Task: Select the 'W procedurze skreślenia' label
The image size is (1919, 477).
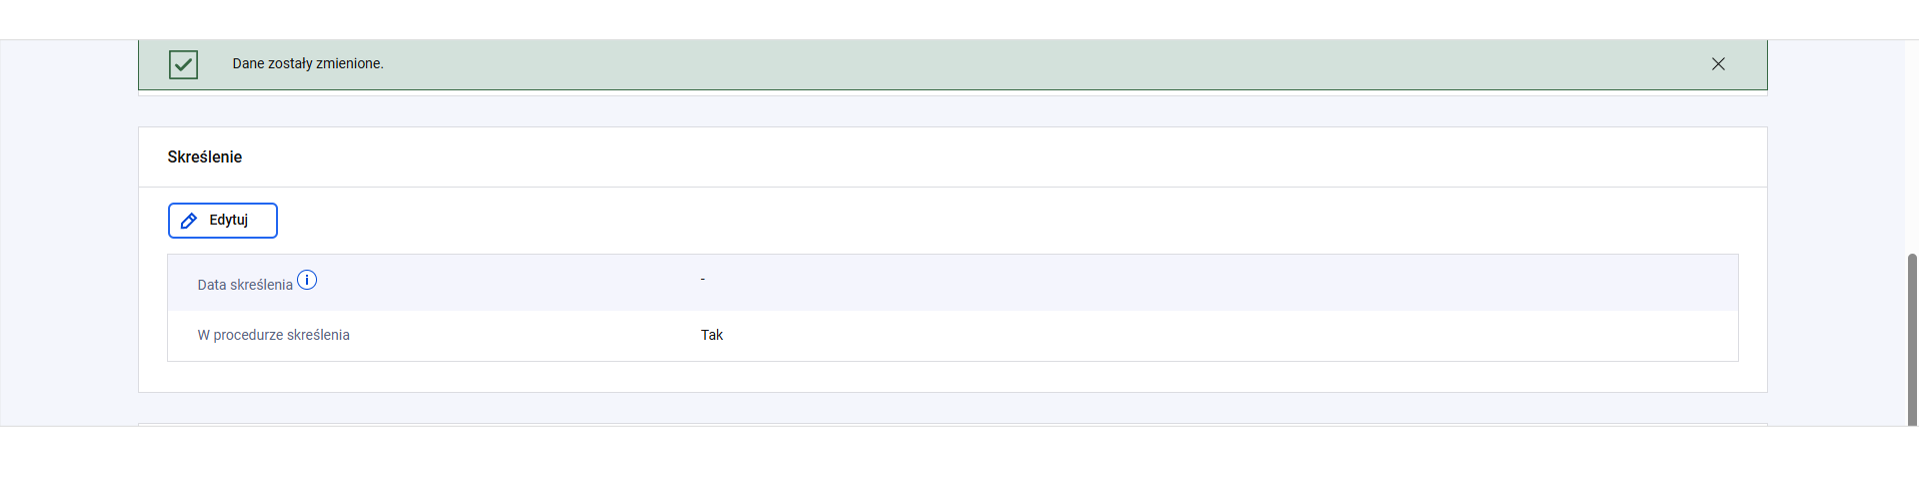Action: [x=273, y=335]
